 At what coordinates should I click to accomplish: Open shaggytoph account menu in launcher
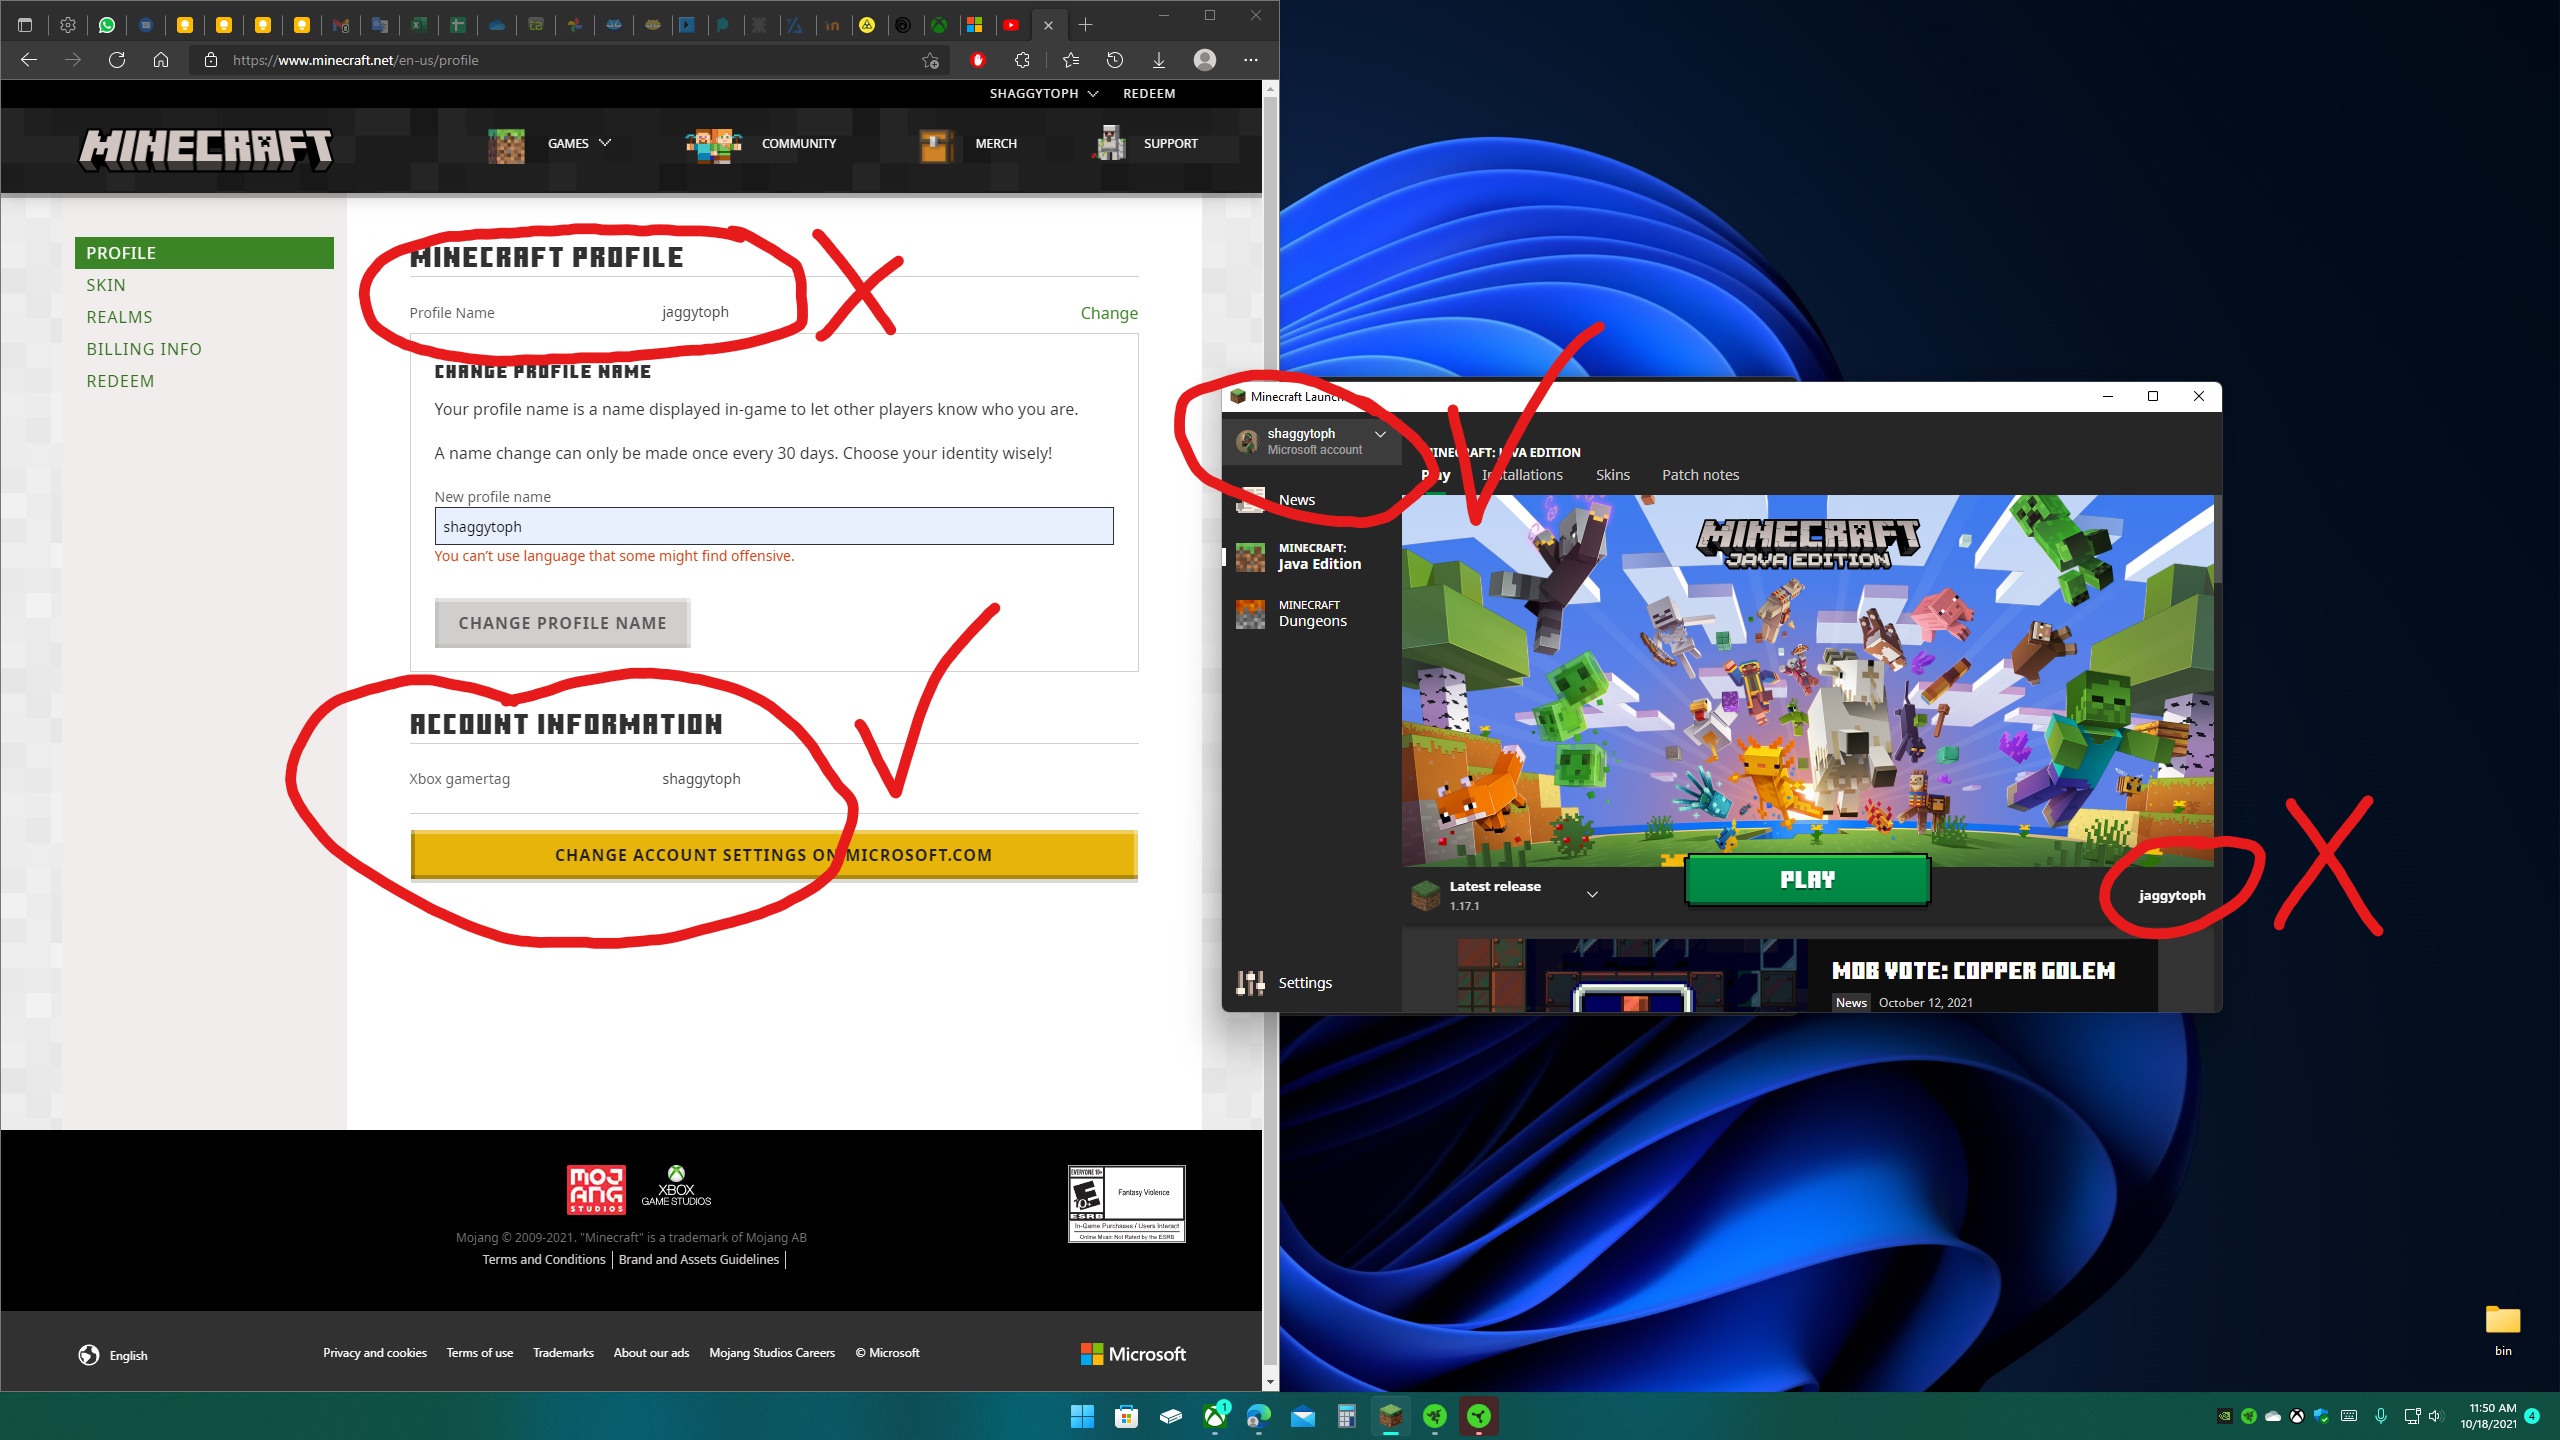1312,441
